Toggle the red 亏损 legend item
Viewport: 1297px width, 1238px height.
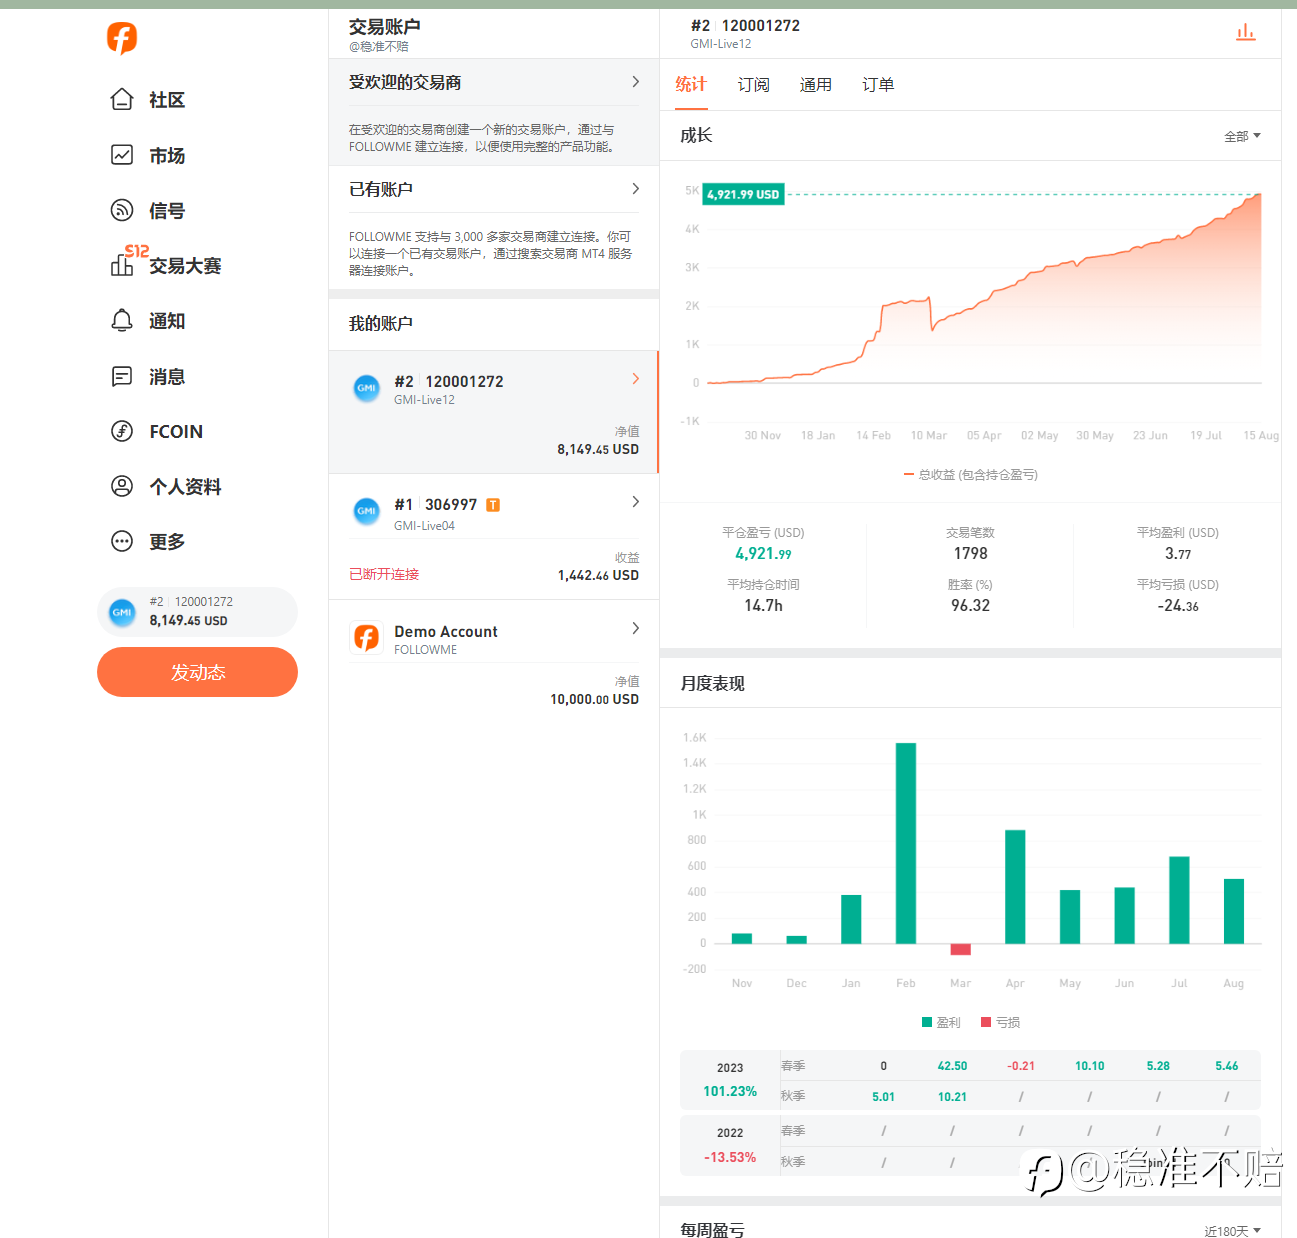pyautogui.click(x=1001, y=1022)
